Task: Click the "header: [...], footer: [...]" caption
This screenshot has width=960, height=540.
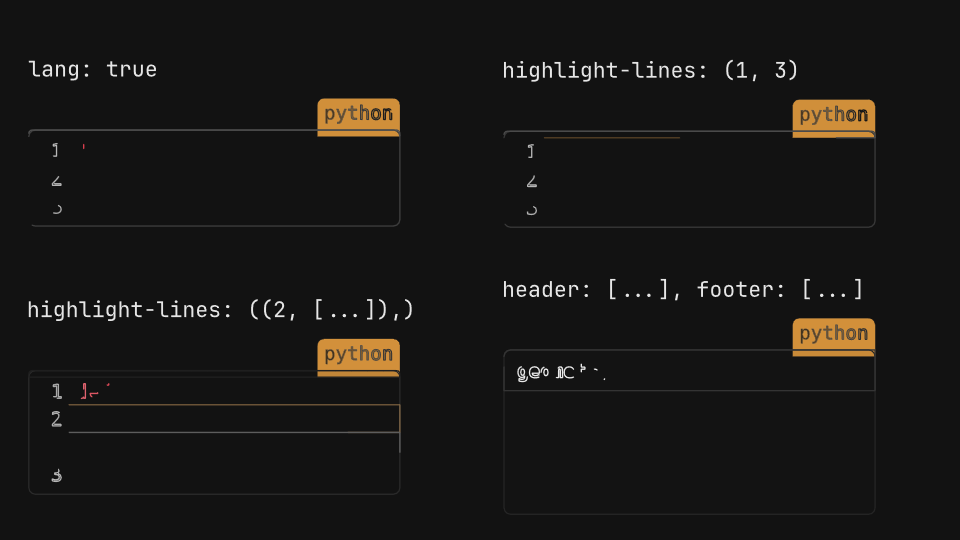Action: 683,289
